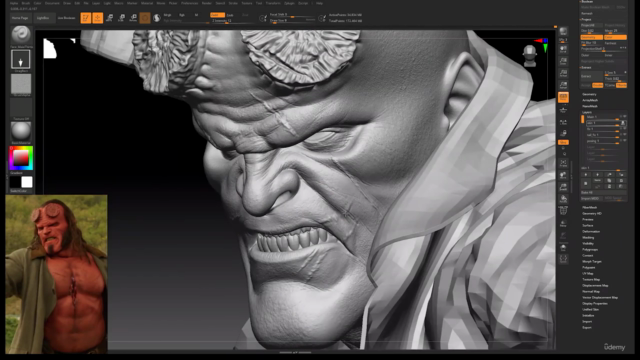This screenshot has height=360, width=640.
Task: Click the Rotate view icon on shelf
Action: point(563,199)
